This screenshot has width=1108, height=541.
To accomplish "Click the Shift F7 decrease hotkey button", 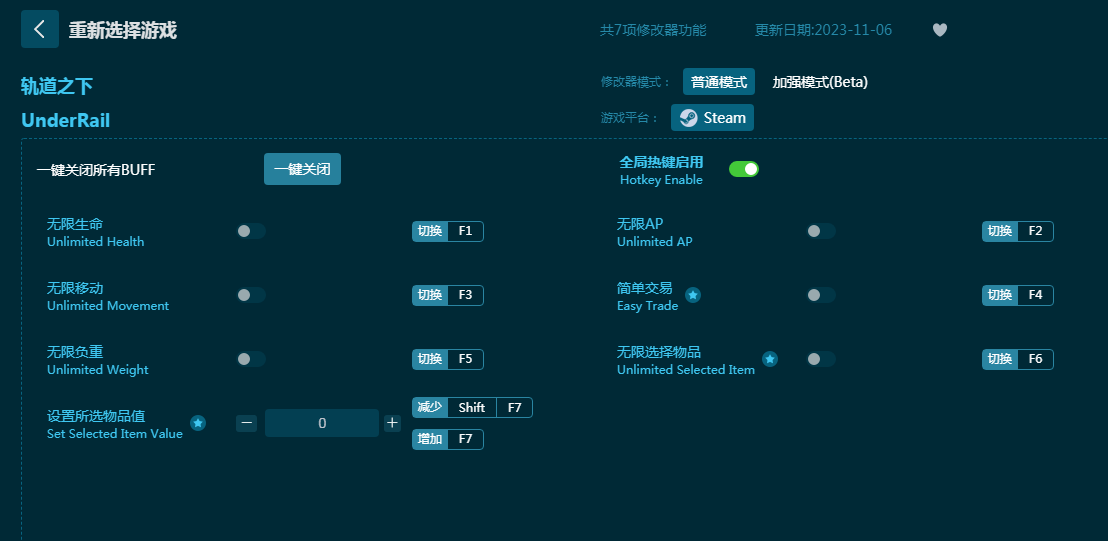I will click(x=472, y=407).
